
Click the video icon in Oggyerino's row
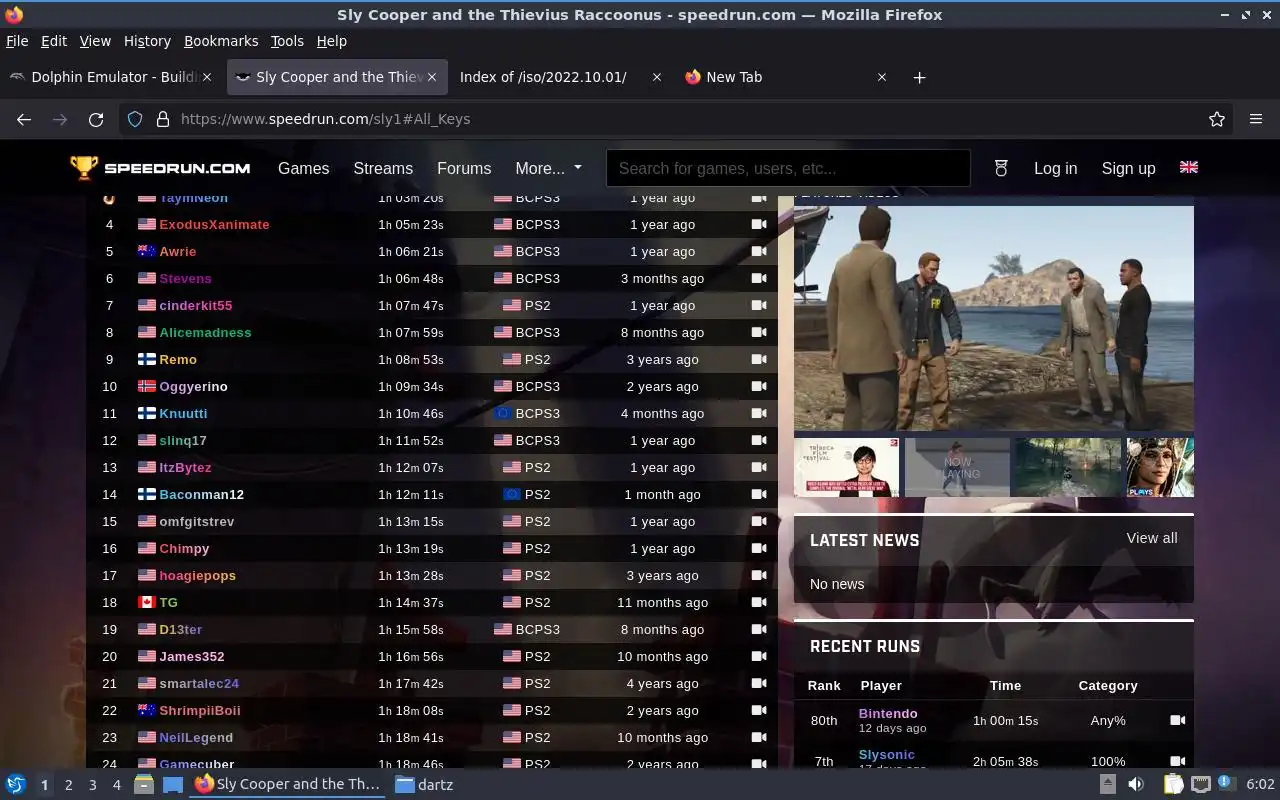(x=759, y=386)
